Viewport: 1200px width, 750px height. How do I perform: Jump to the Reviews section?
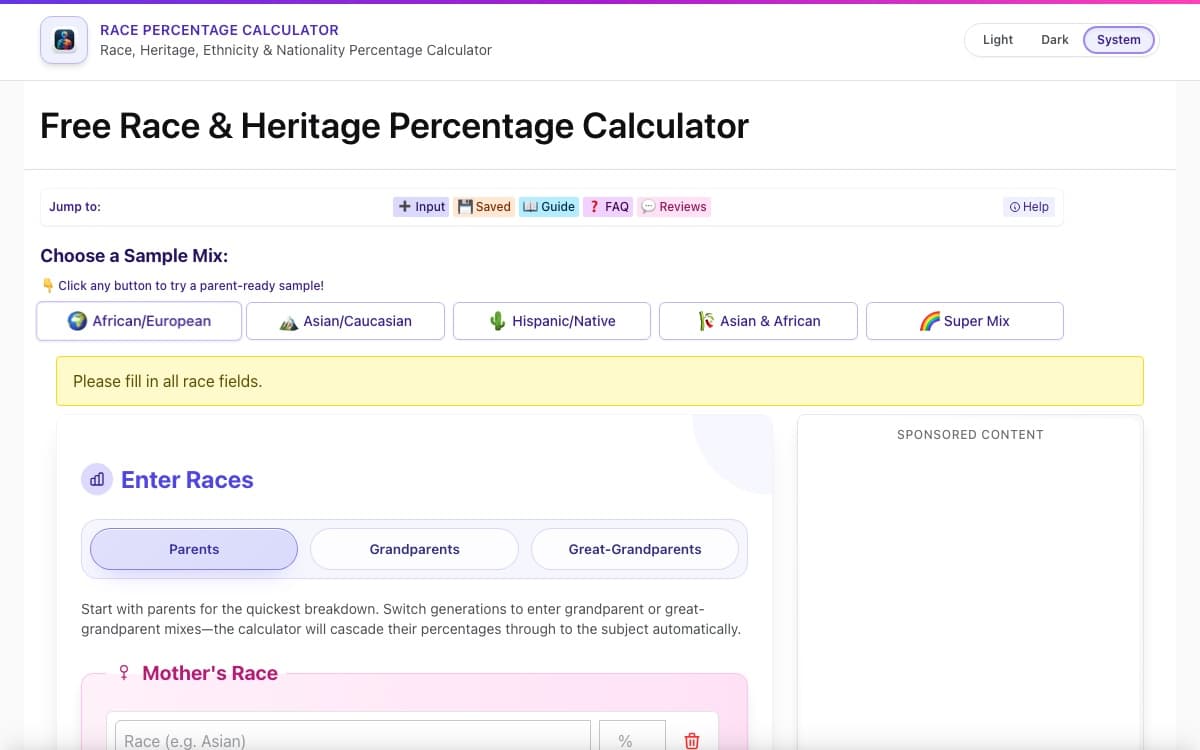click(x=674, y=207)
